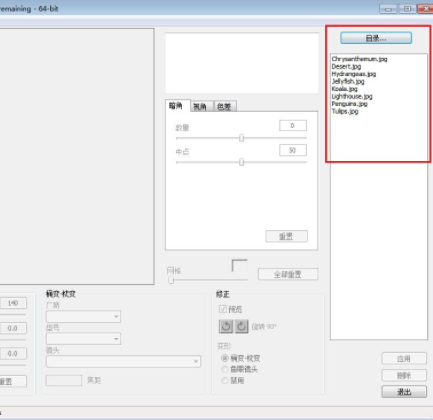The height and width of the screenshot is (420, 433).
Task: Select Desert.jpg in file list
Action: click(346, 66)
